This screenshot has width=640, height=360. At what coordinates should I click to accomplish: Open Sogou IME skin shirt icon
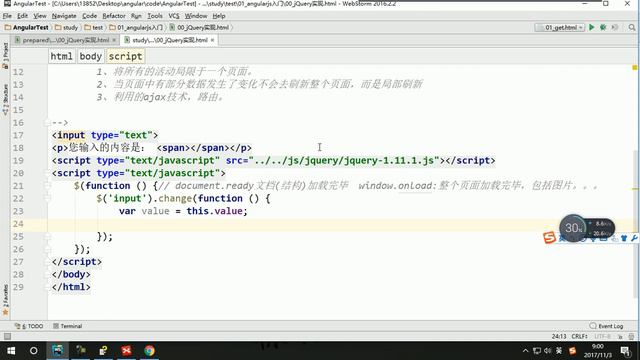(x=624, y=238)
